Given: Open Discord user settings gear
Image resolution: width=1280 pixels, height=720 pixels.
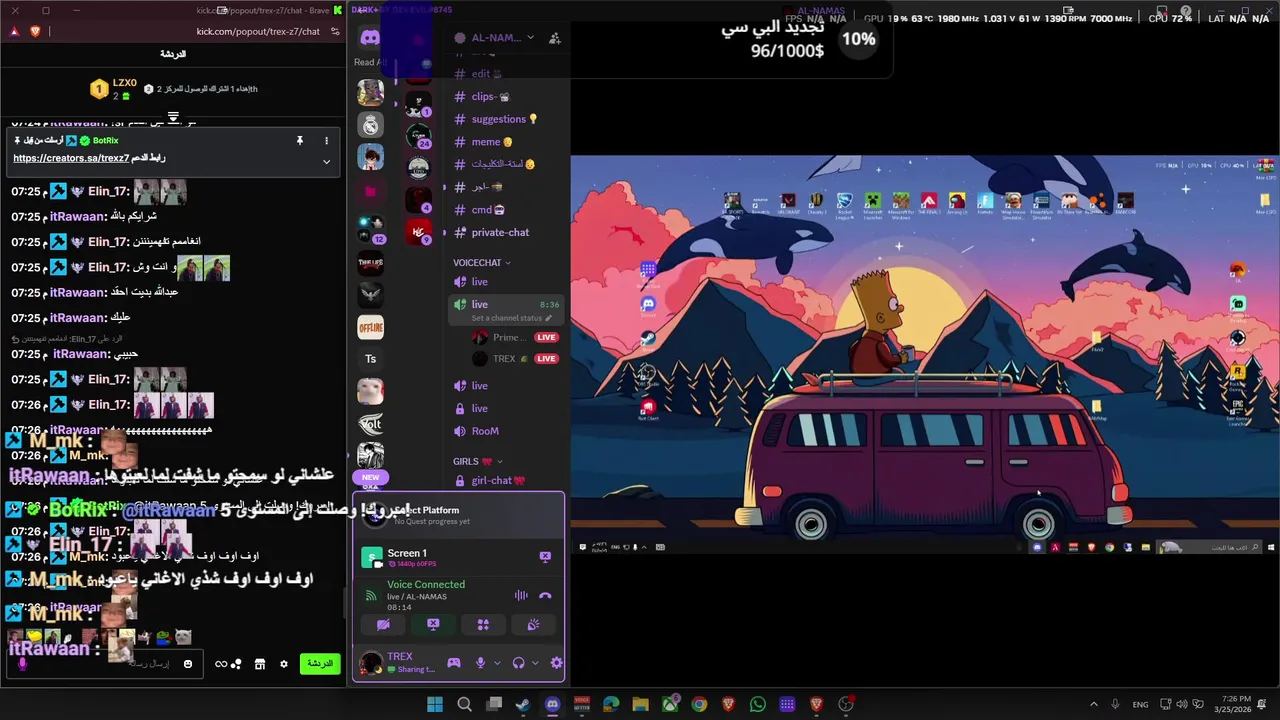Looking at the screenshot, I should click(x=556, y=662).
